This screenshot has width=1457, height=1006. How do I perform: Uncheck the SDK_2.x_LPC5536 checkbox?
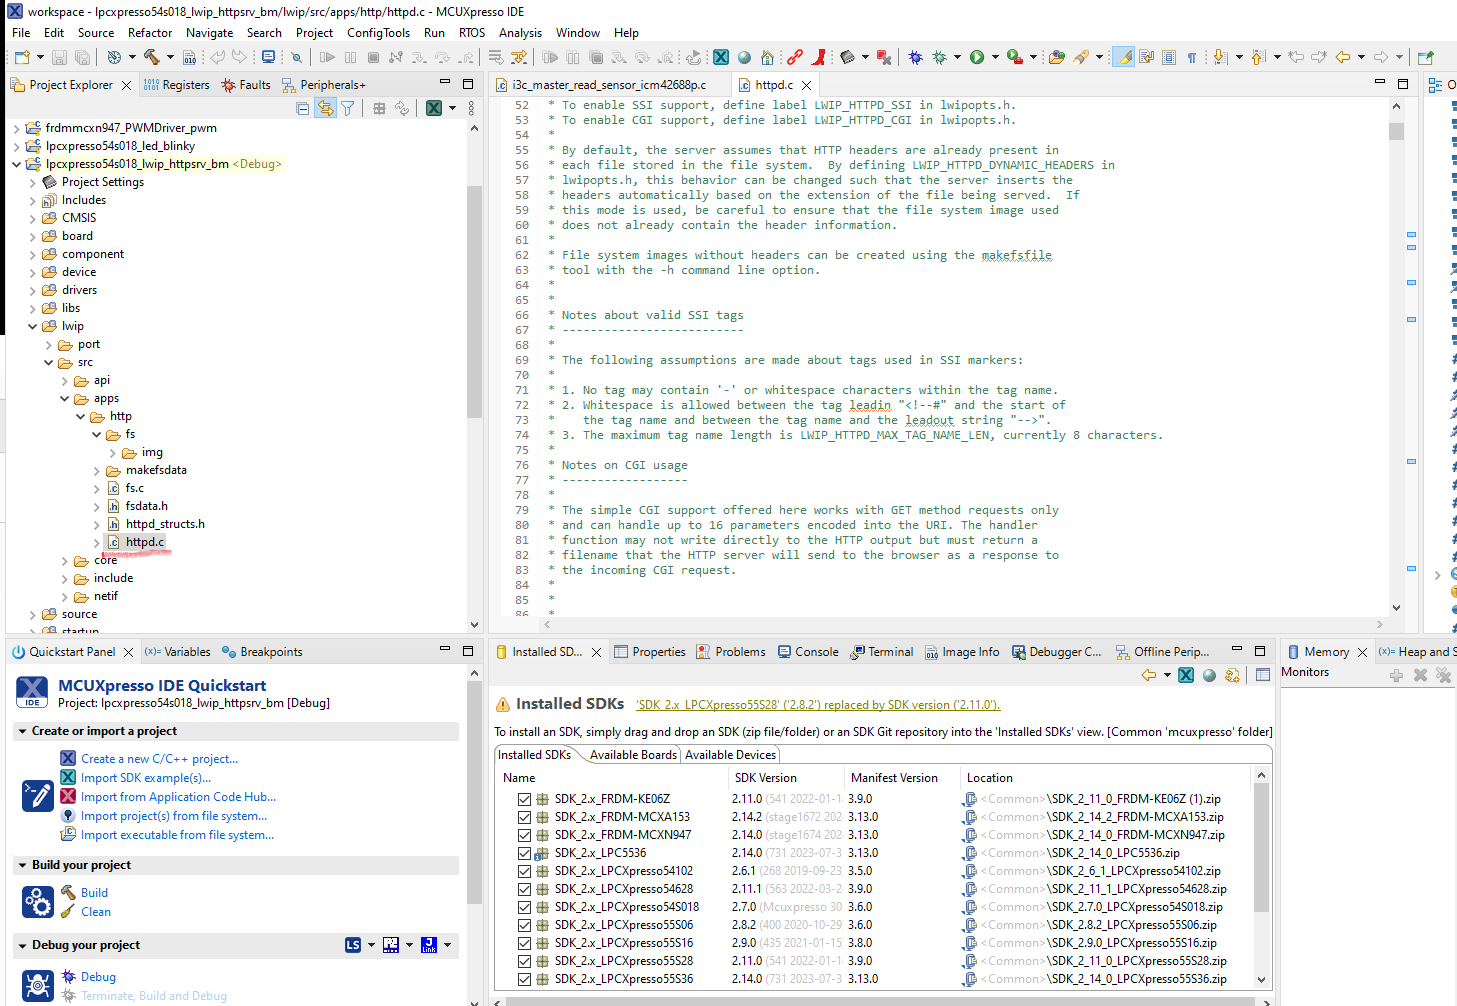pyautogui.click(x=524, y=853)
